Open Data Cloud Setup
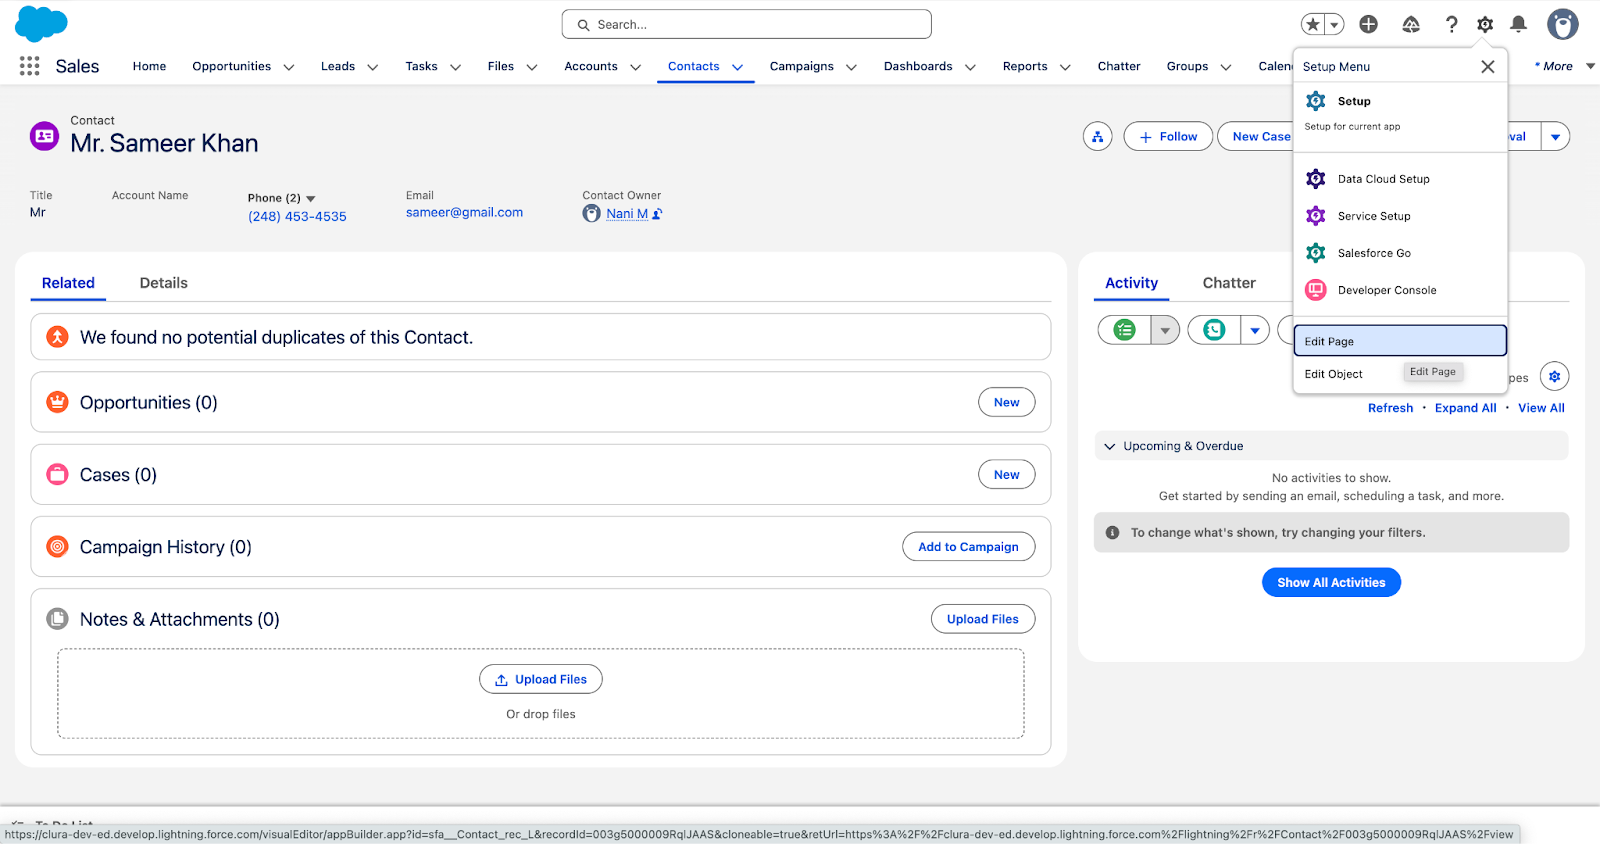This screenshot has width=1600, height=844. [1400, 179]
